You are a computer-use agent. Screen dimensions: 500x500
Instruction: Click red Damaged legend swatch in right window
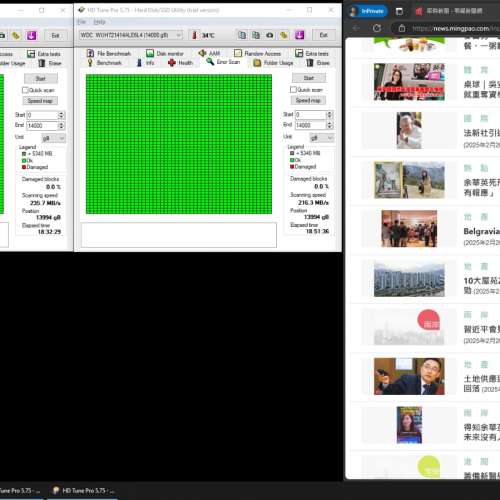pyautogui.click(x=292, y=167)
